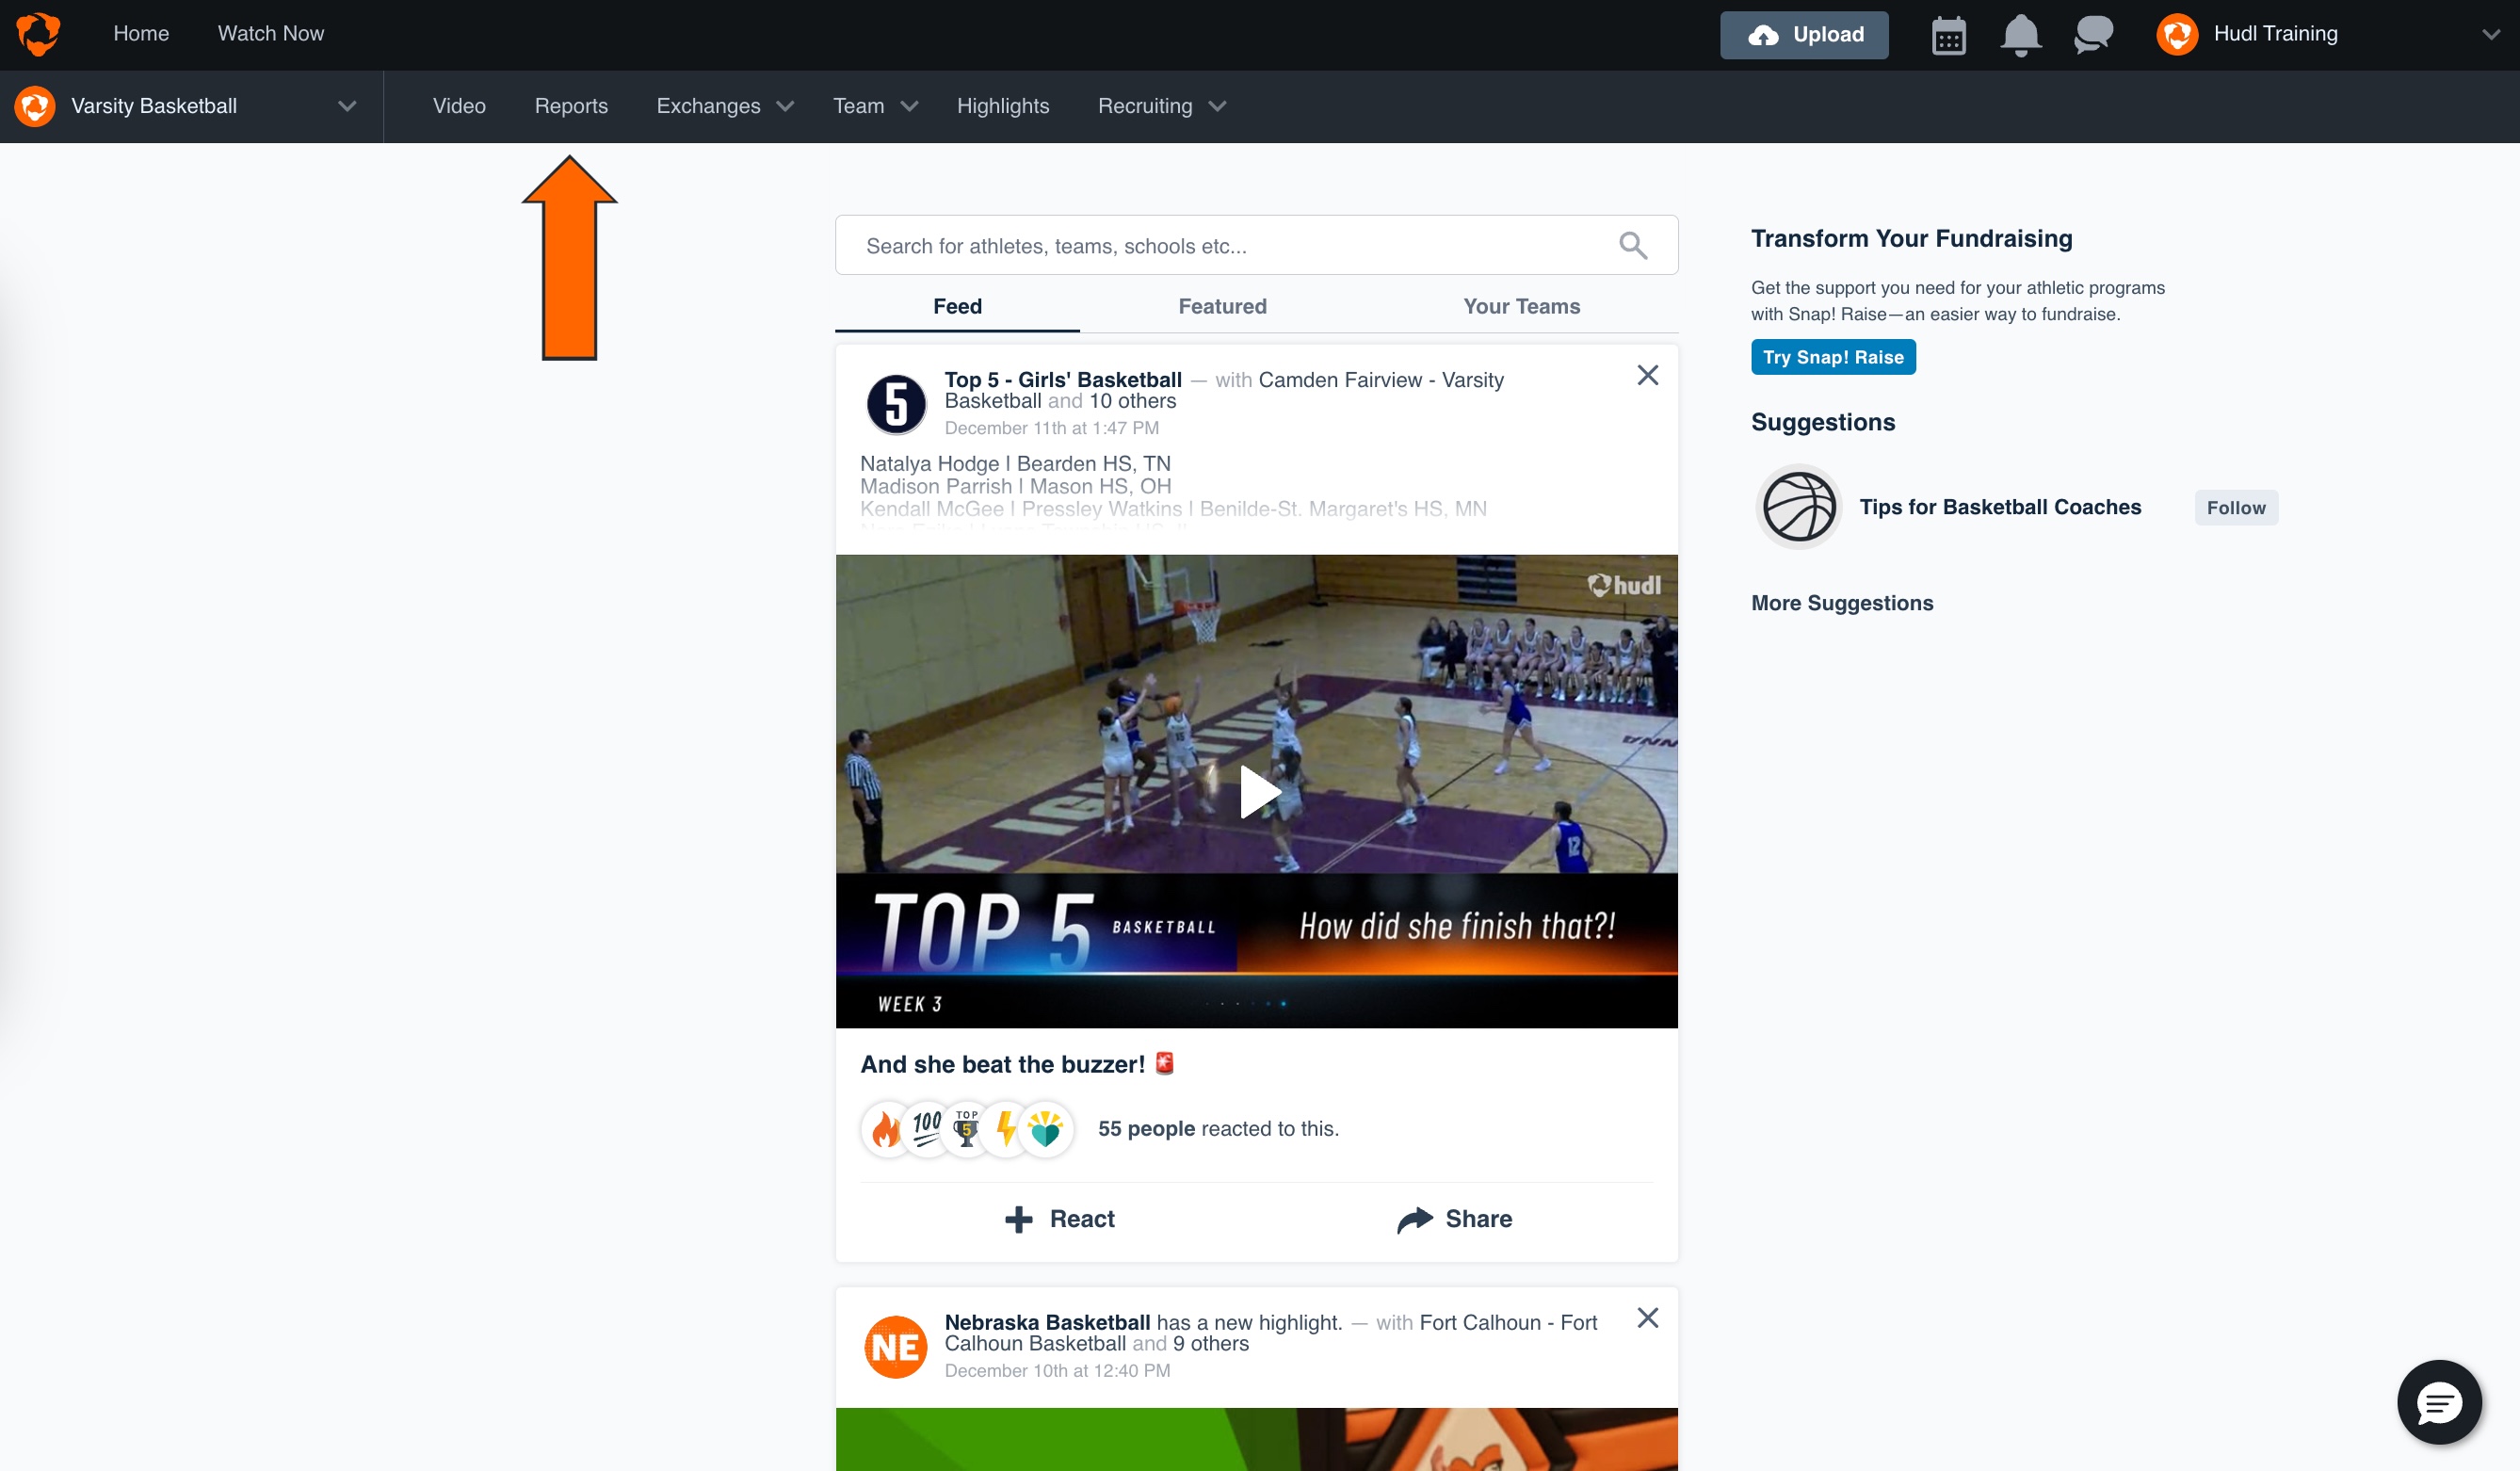This screenshot has width=2520, height=1471.
Task: Open the messages chat bubbles icon
Action: click(x=2093, y=35)
